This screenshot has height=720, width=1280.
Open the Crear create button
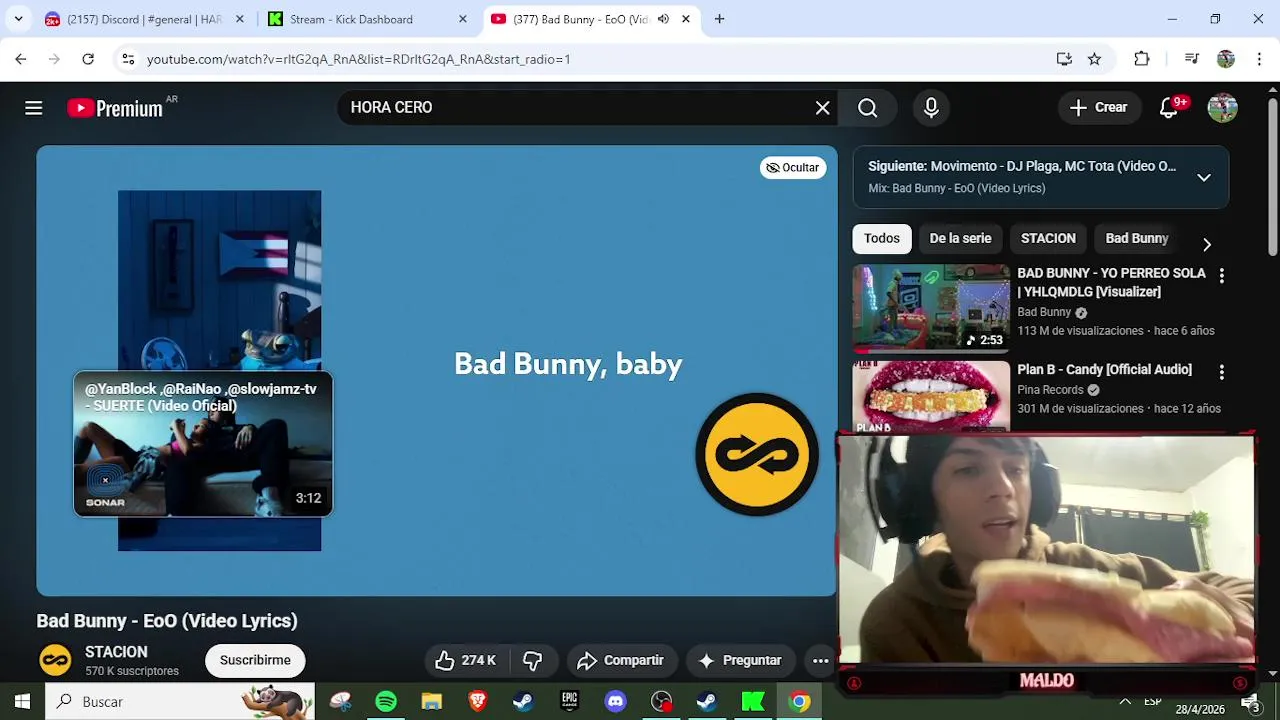coord(1098,108)
